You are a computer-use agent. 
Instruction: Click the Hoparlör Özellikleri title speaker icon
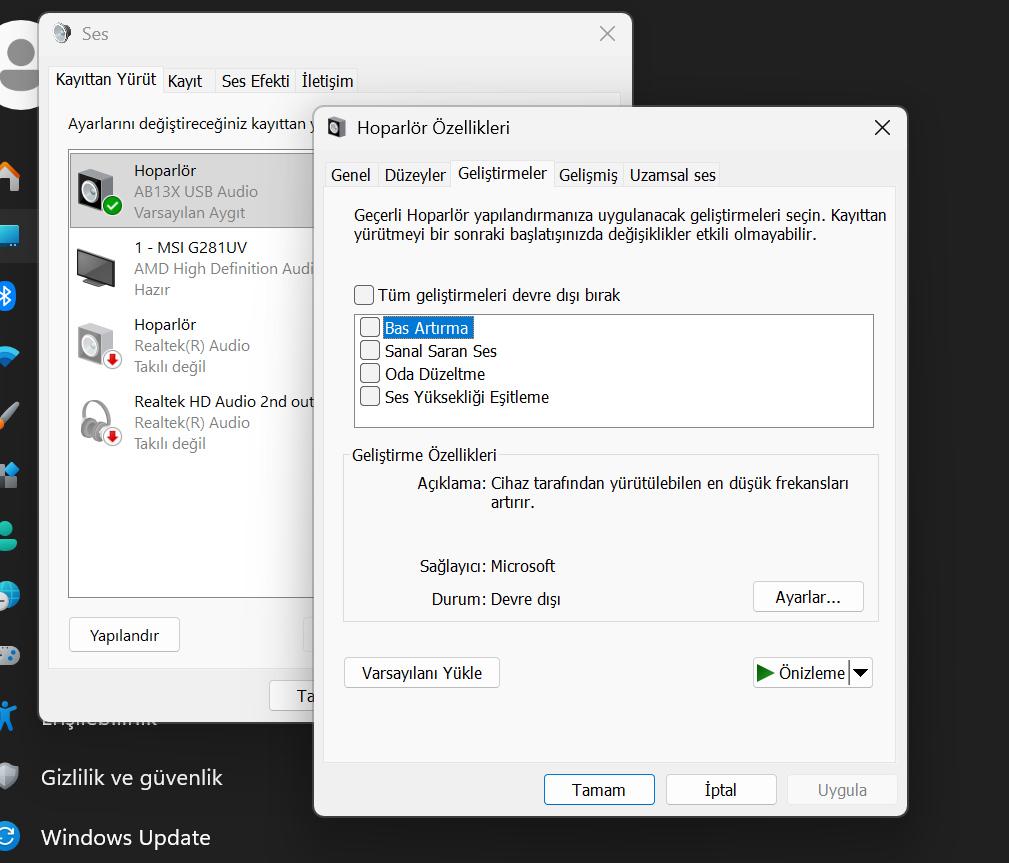337,127
